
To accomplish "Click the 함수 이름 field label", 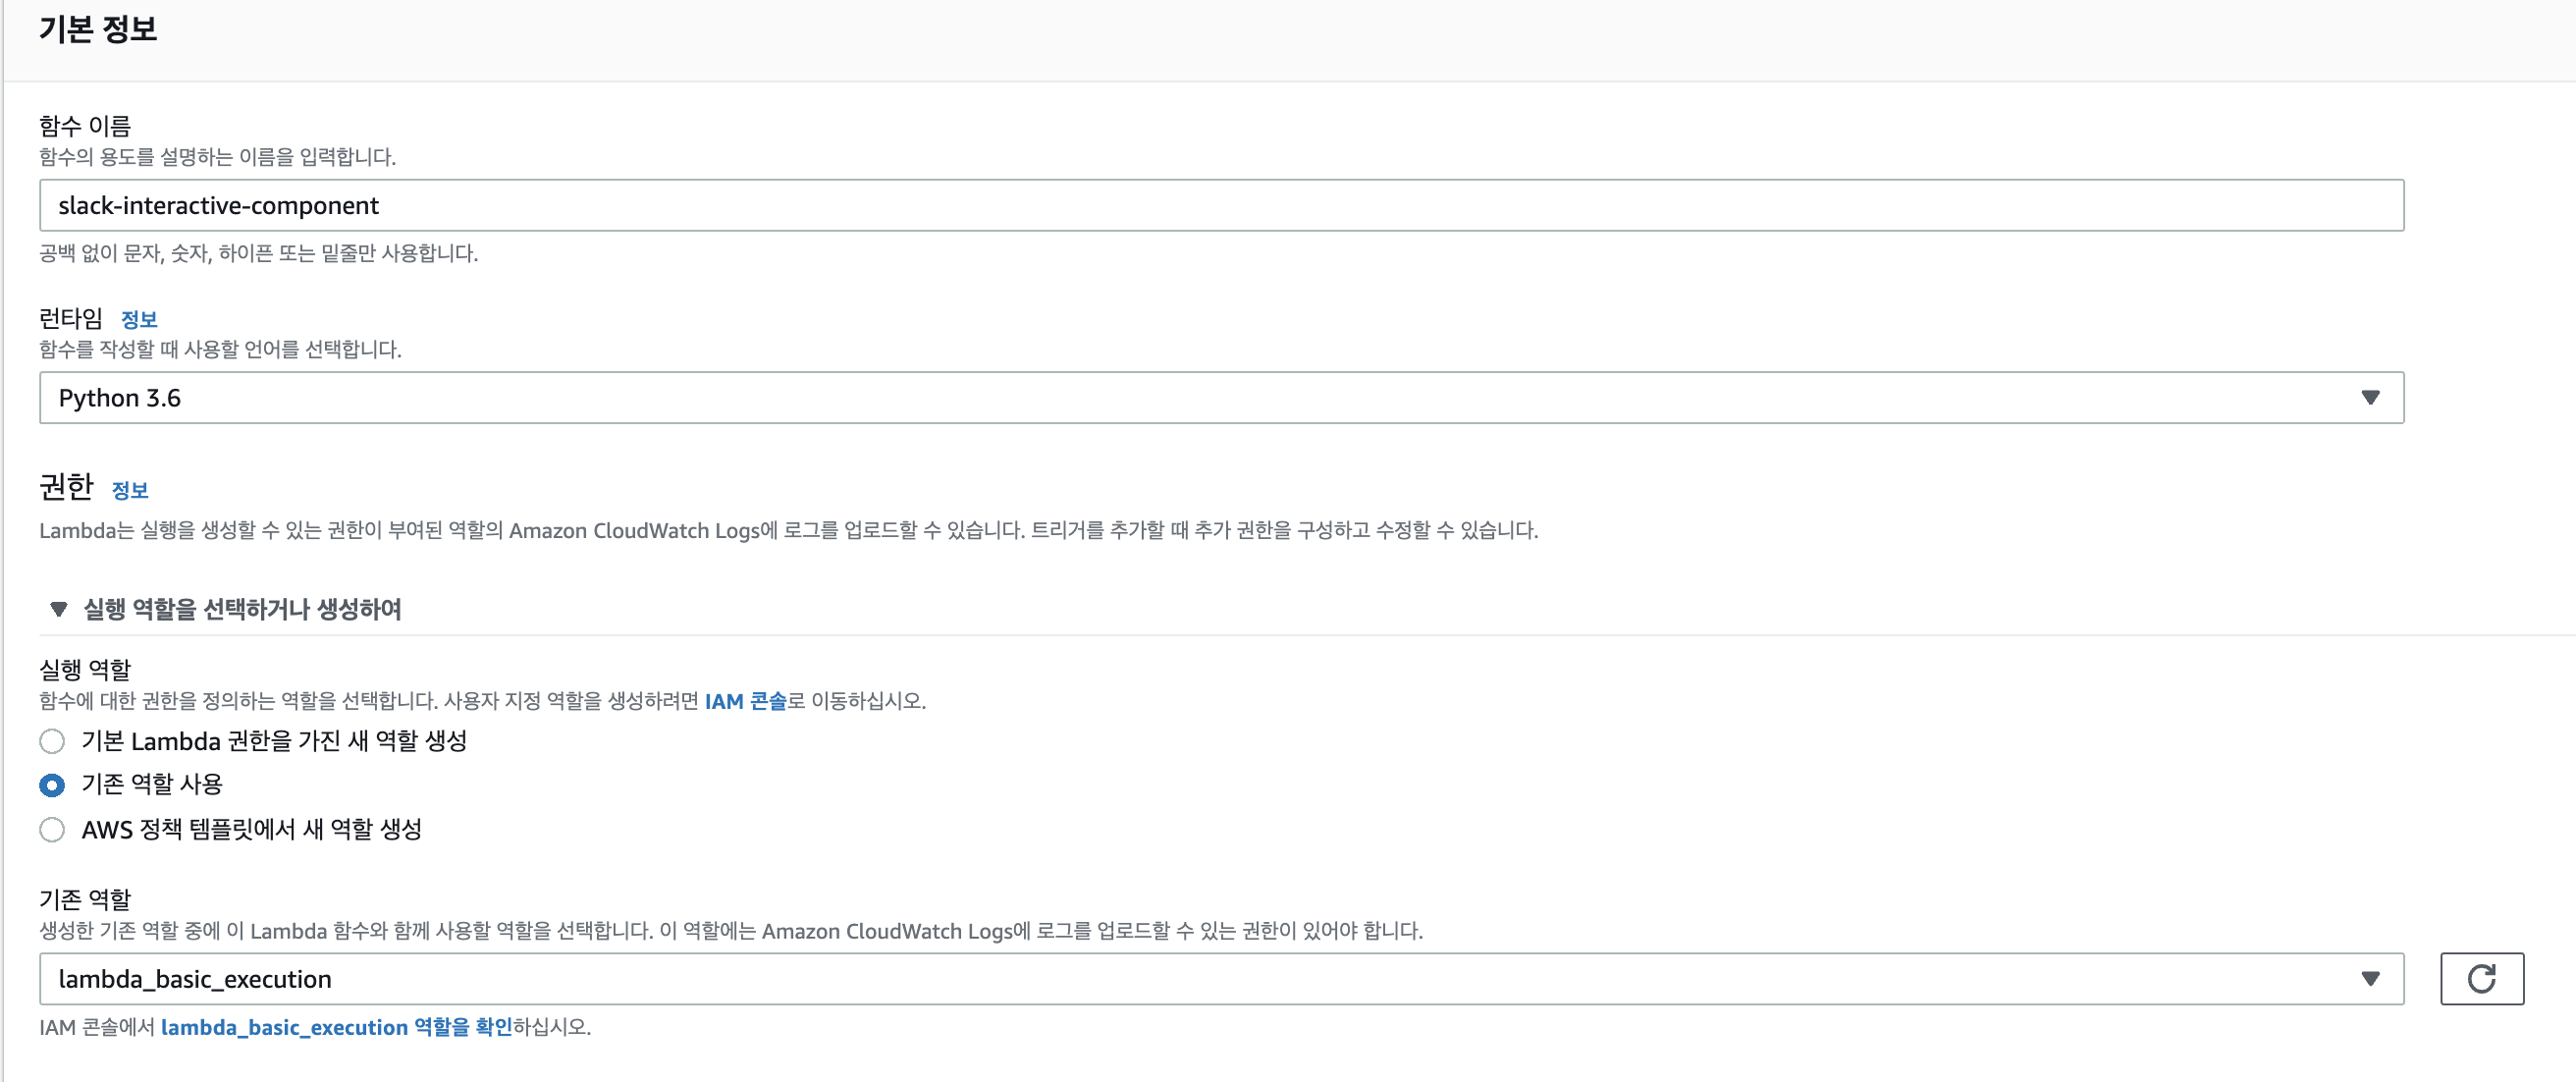I will click(85, 126).
